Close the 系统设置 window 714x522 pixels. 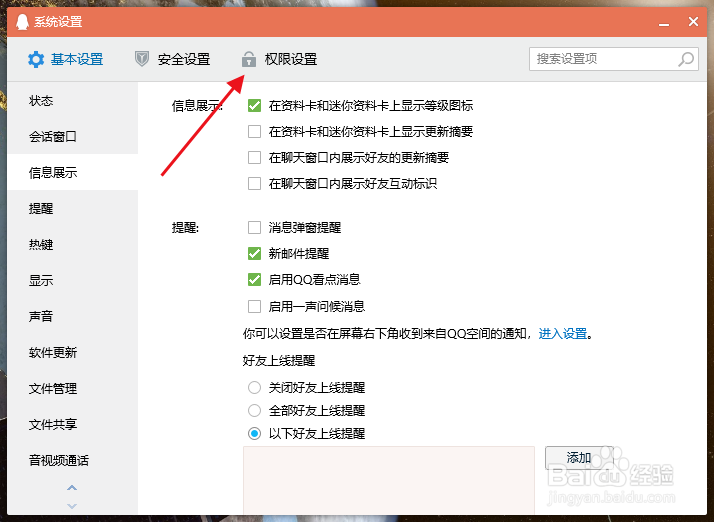(693, 21)
